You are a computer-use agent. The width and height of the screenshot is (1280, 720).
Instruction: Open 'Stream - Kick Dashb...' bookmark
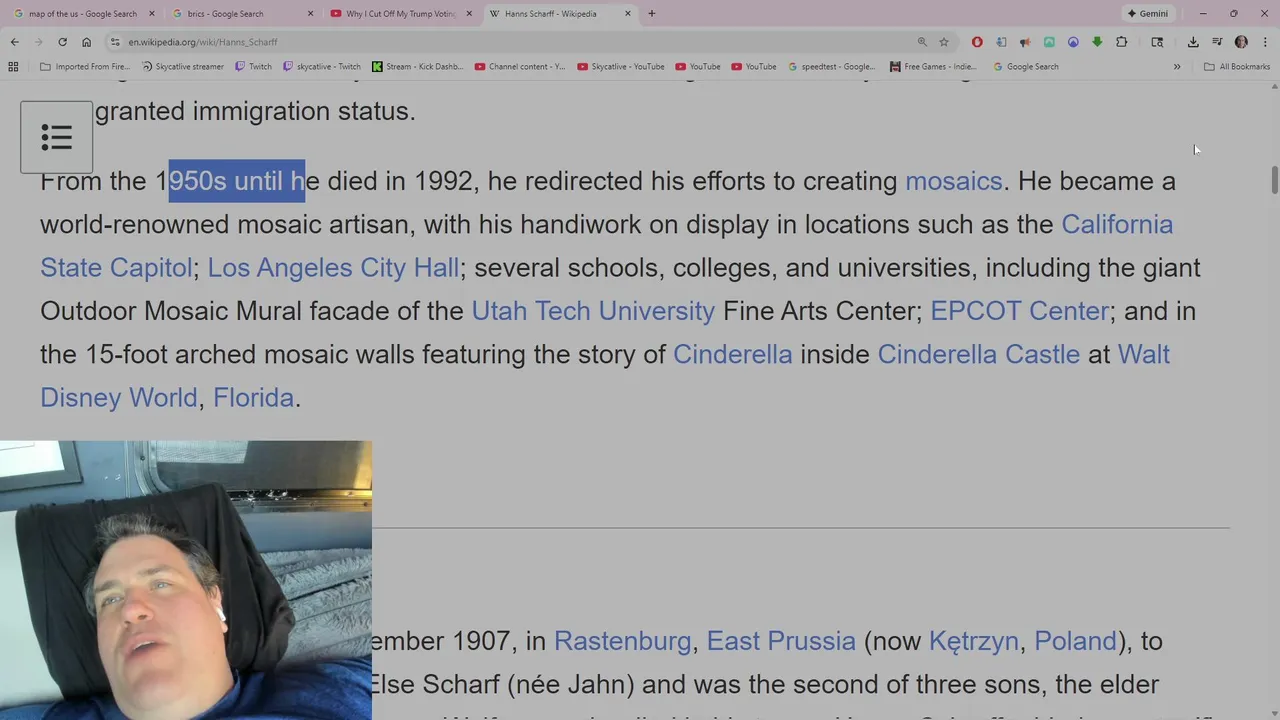click(418, 67)
